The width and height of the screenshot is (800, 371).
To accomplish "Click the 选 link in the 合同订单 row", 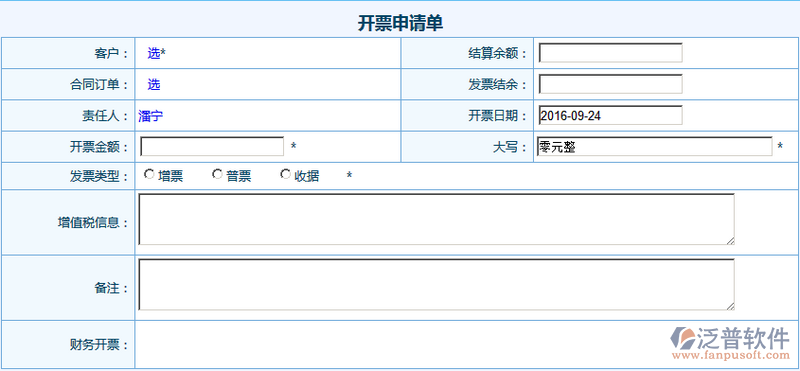I will [154, 85].
